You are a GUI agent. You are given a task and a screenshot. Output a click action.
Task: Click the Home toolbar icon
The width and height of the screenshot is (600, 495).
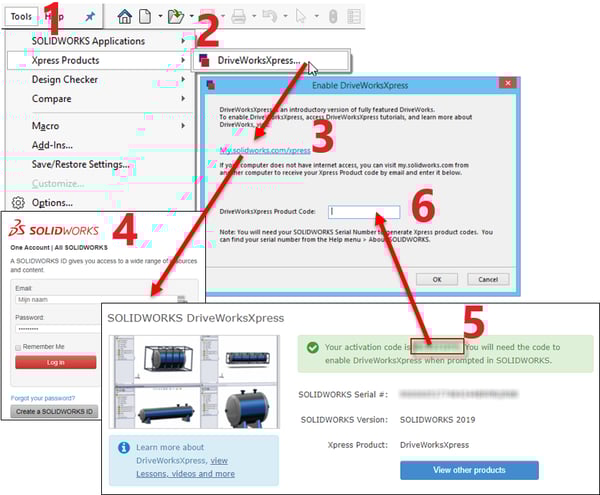125,16
